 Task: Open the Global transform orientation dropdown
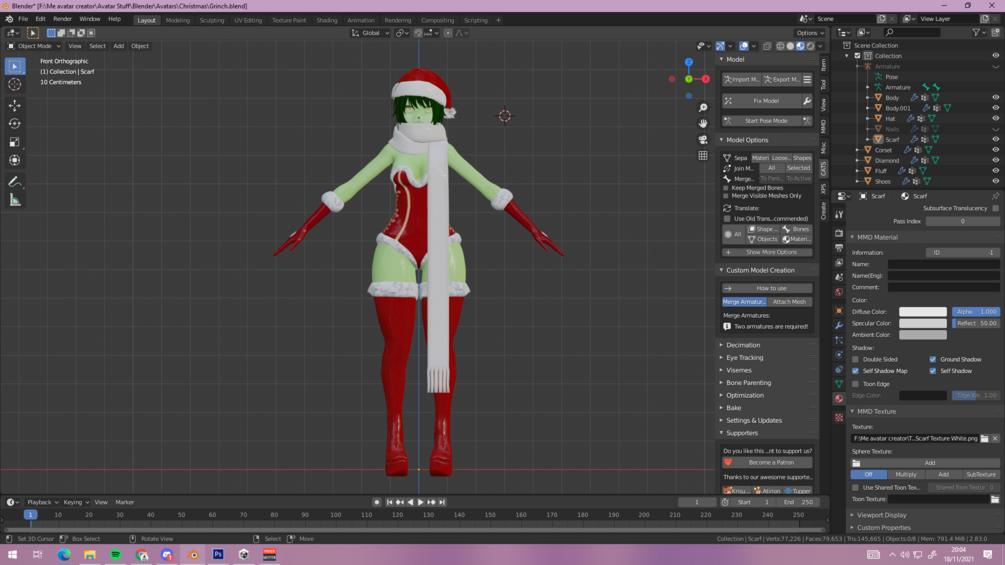[x=370, y=33]
